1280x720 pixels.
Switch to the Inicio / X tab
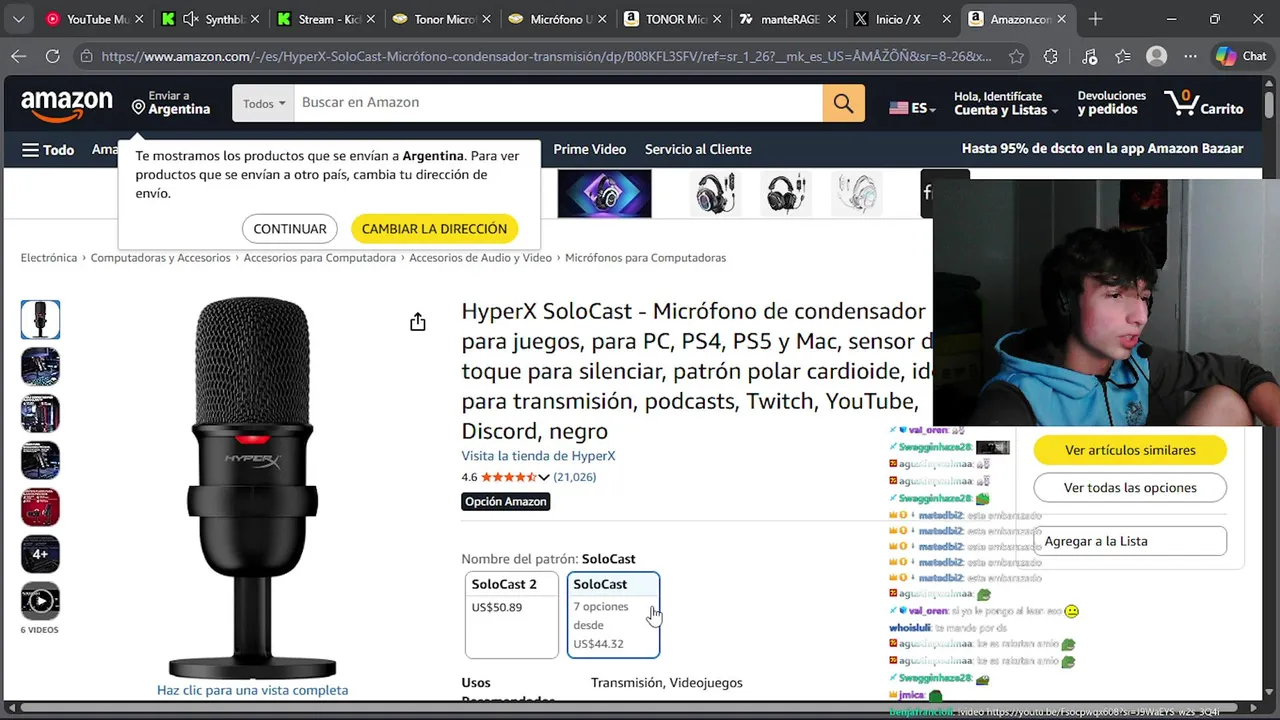902,19
